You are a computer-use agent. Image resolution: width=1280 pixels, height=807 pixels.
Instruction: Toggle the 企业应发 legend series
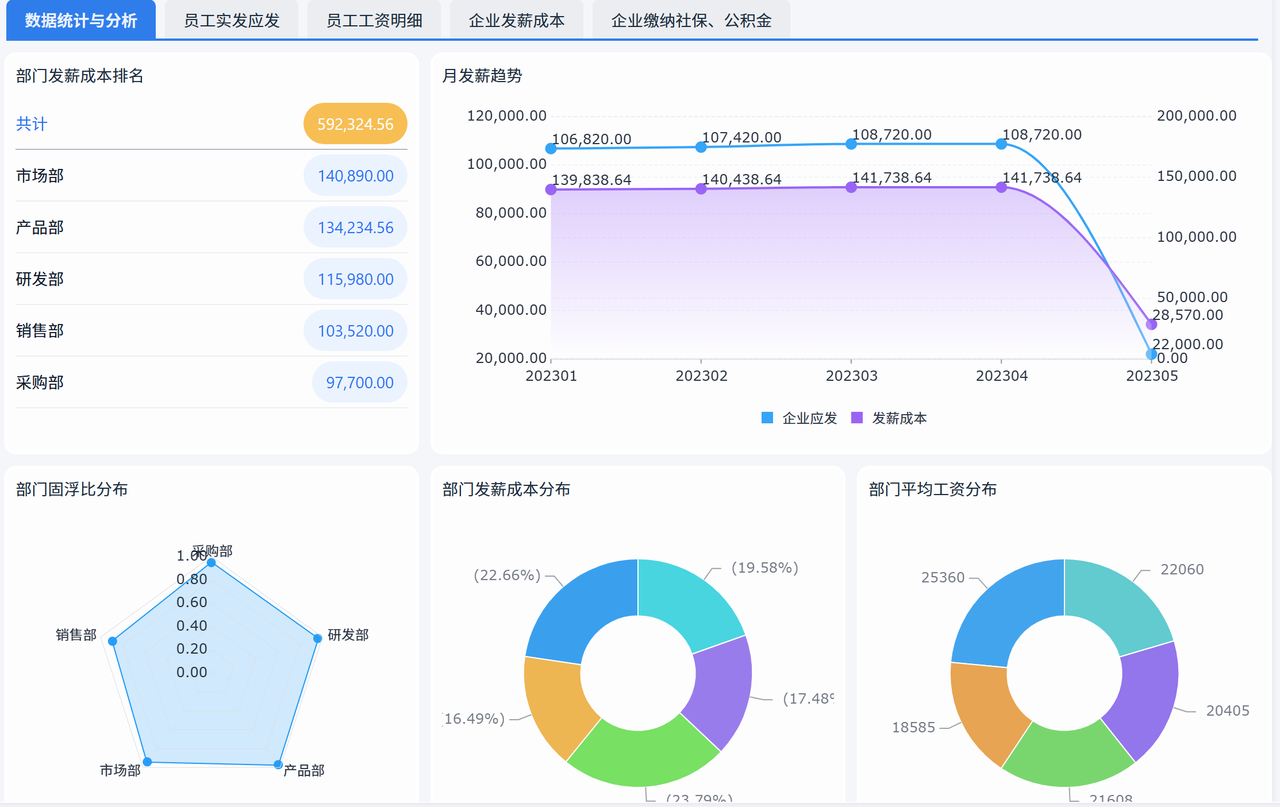(799, 418)
